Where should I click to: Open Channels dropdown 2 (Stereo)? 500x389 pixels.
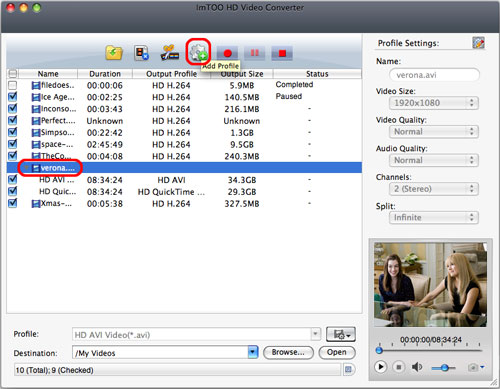[434, 189]
